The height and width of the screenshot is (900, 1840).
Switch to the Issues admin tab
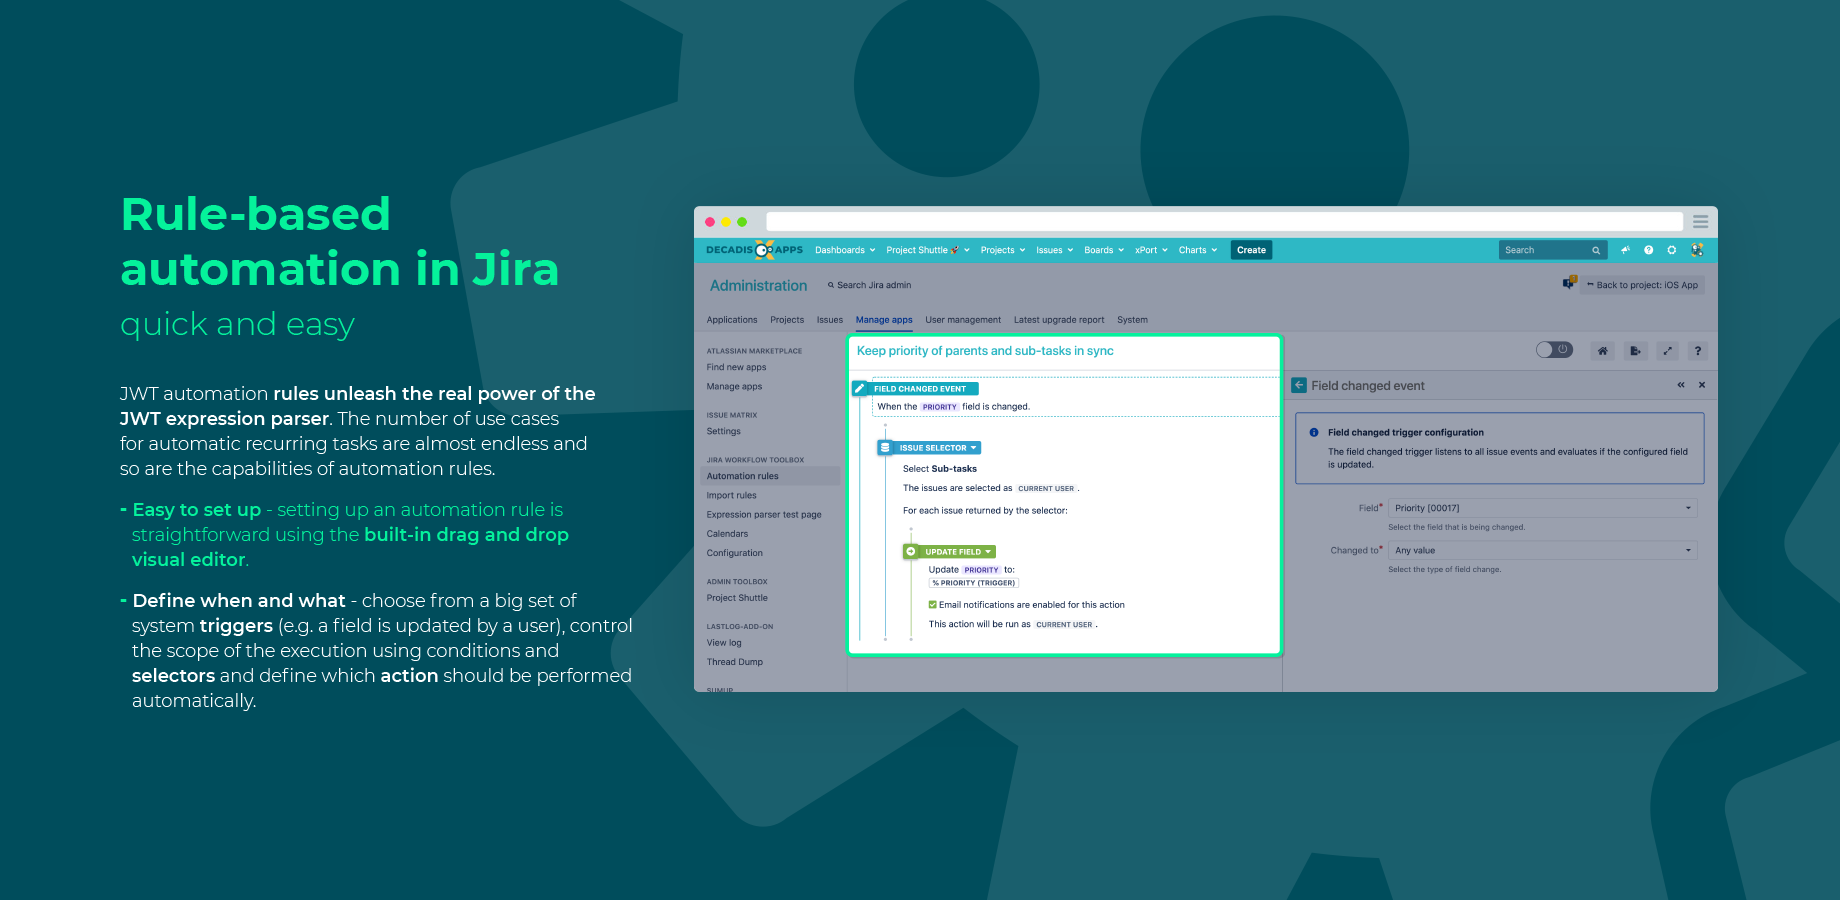(x=830, y=320)
